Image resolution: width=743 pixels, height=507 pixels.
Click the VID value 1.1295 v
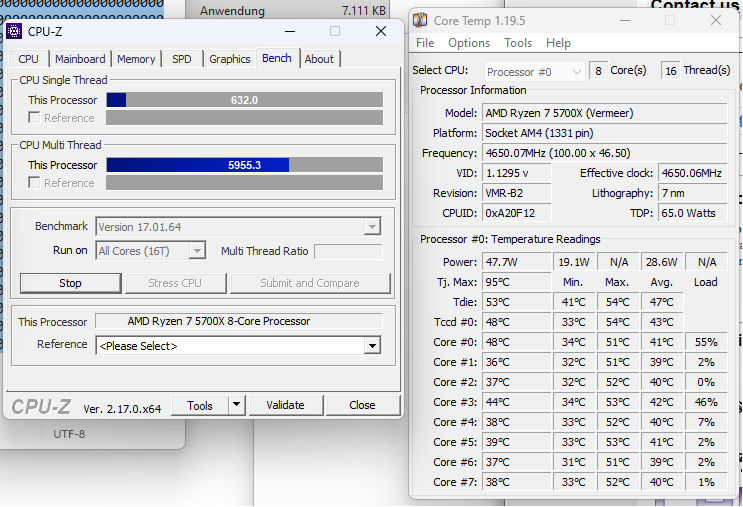click(516, 173)
